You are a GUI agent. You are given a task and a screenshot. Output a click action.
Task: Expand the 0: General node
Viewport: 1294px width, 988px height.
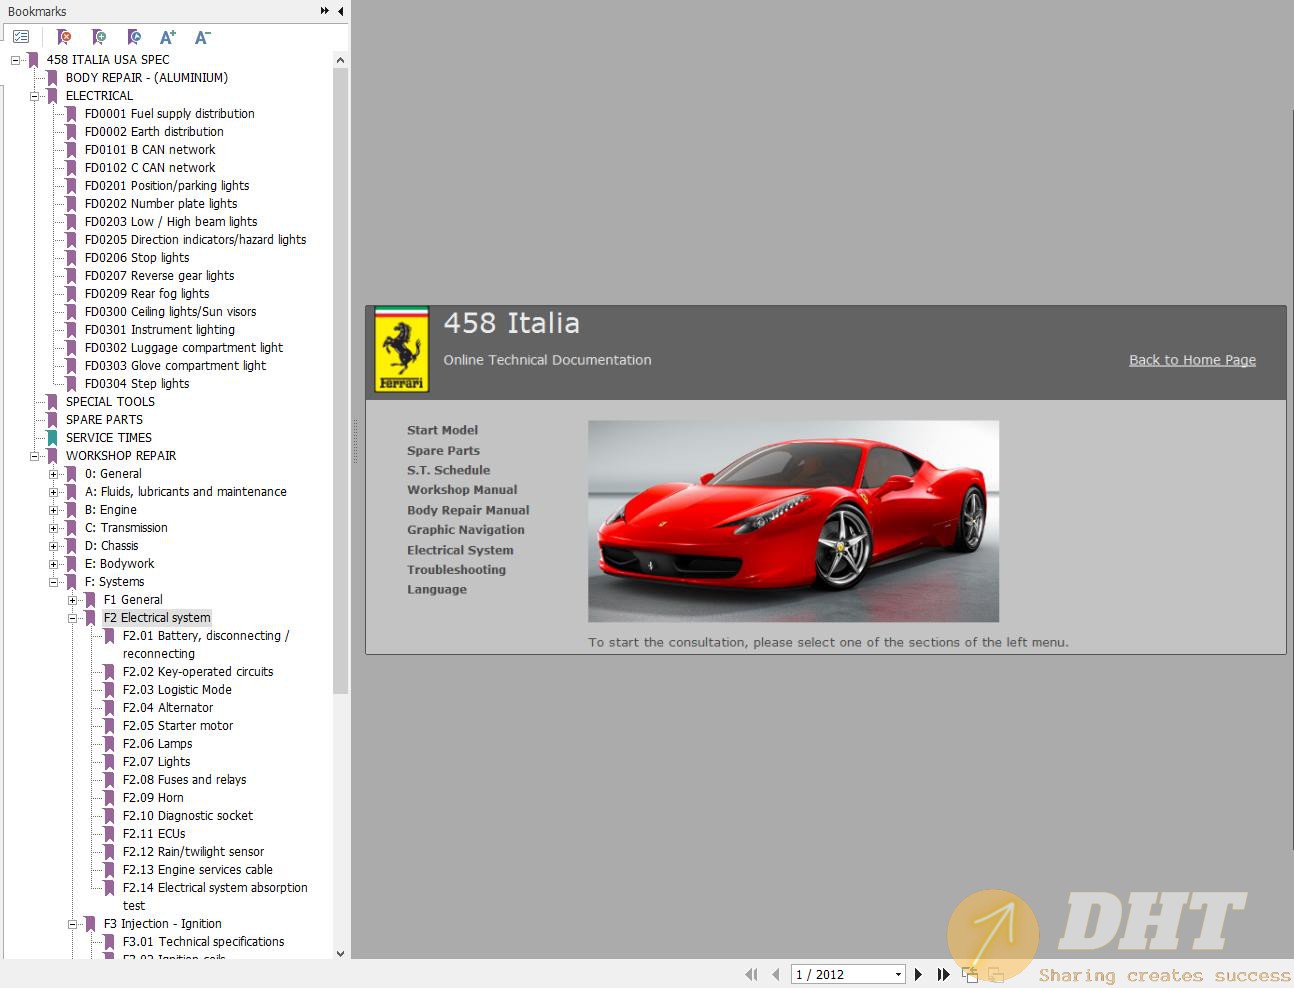click(x=53, y=474)
